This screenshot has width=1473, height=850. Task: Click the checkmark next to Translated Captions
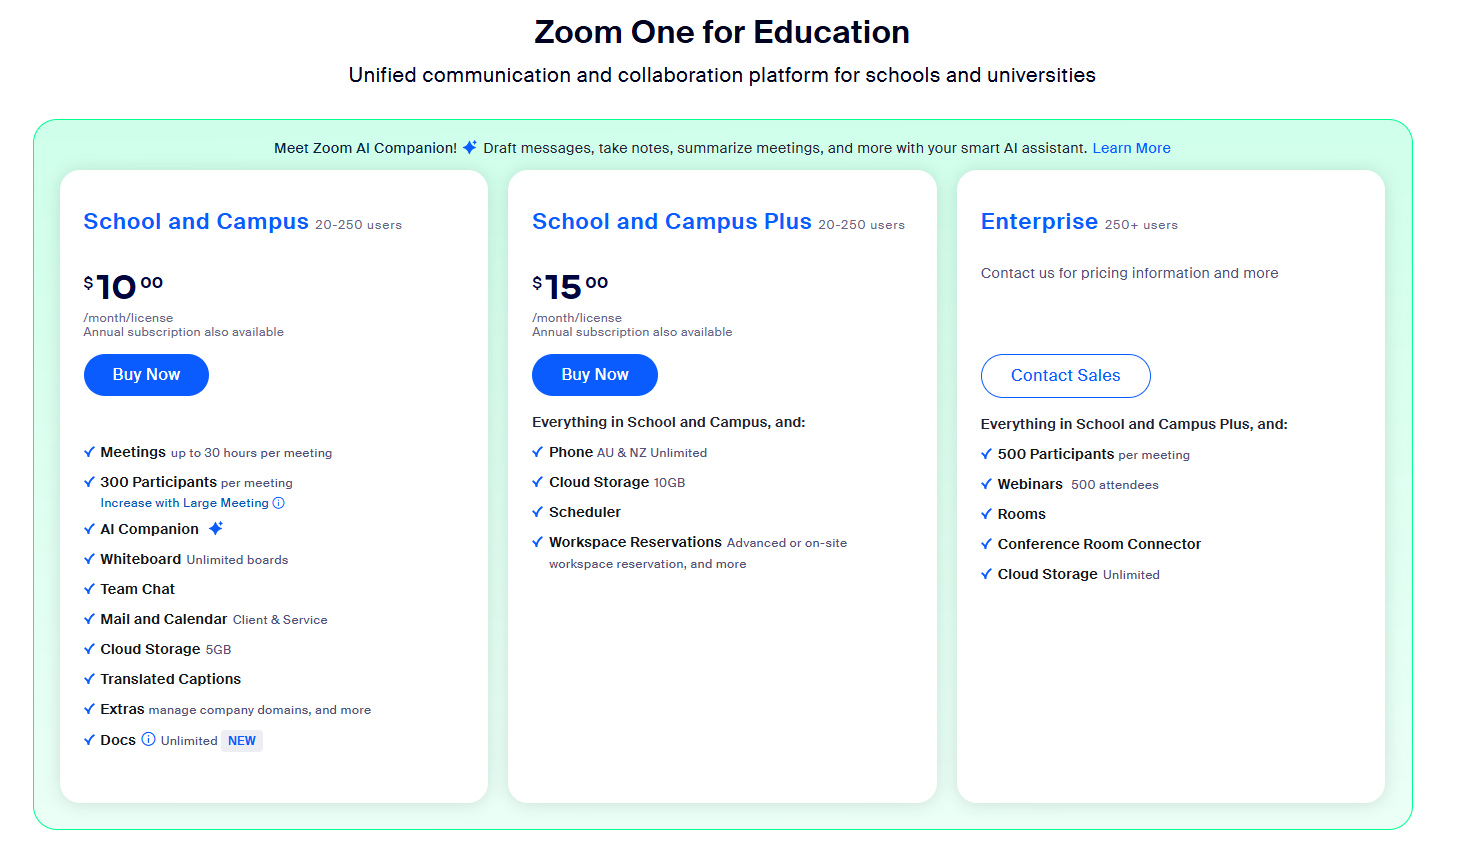pos(89,678)
